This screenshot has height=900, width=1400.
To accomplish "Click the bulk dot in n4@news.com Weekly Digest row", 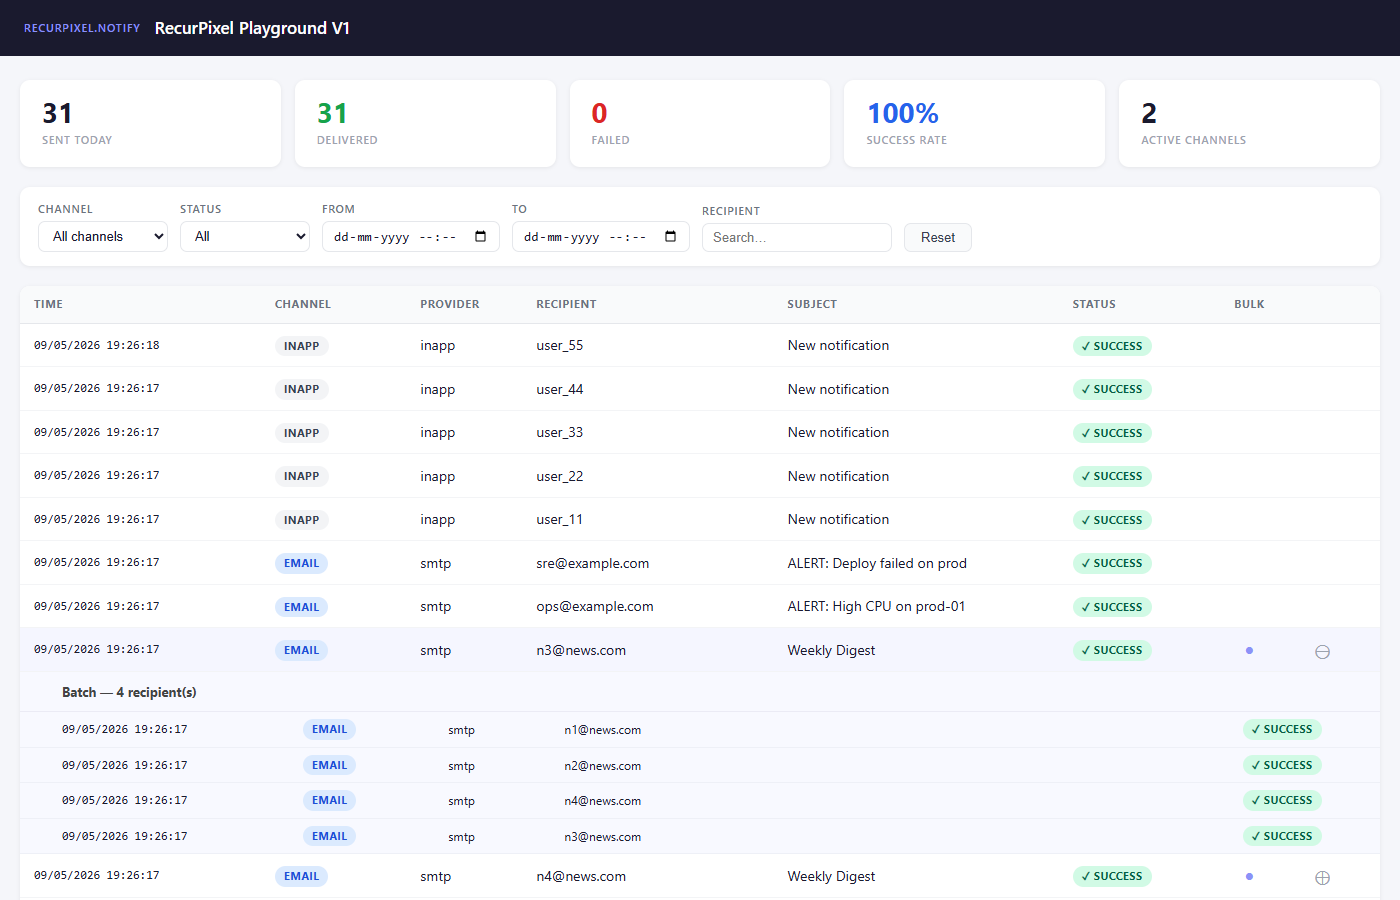I will tap(1249, 877).
